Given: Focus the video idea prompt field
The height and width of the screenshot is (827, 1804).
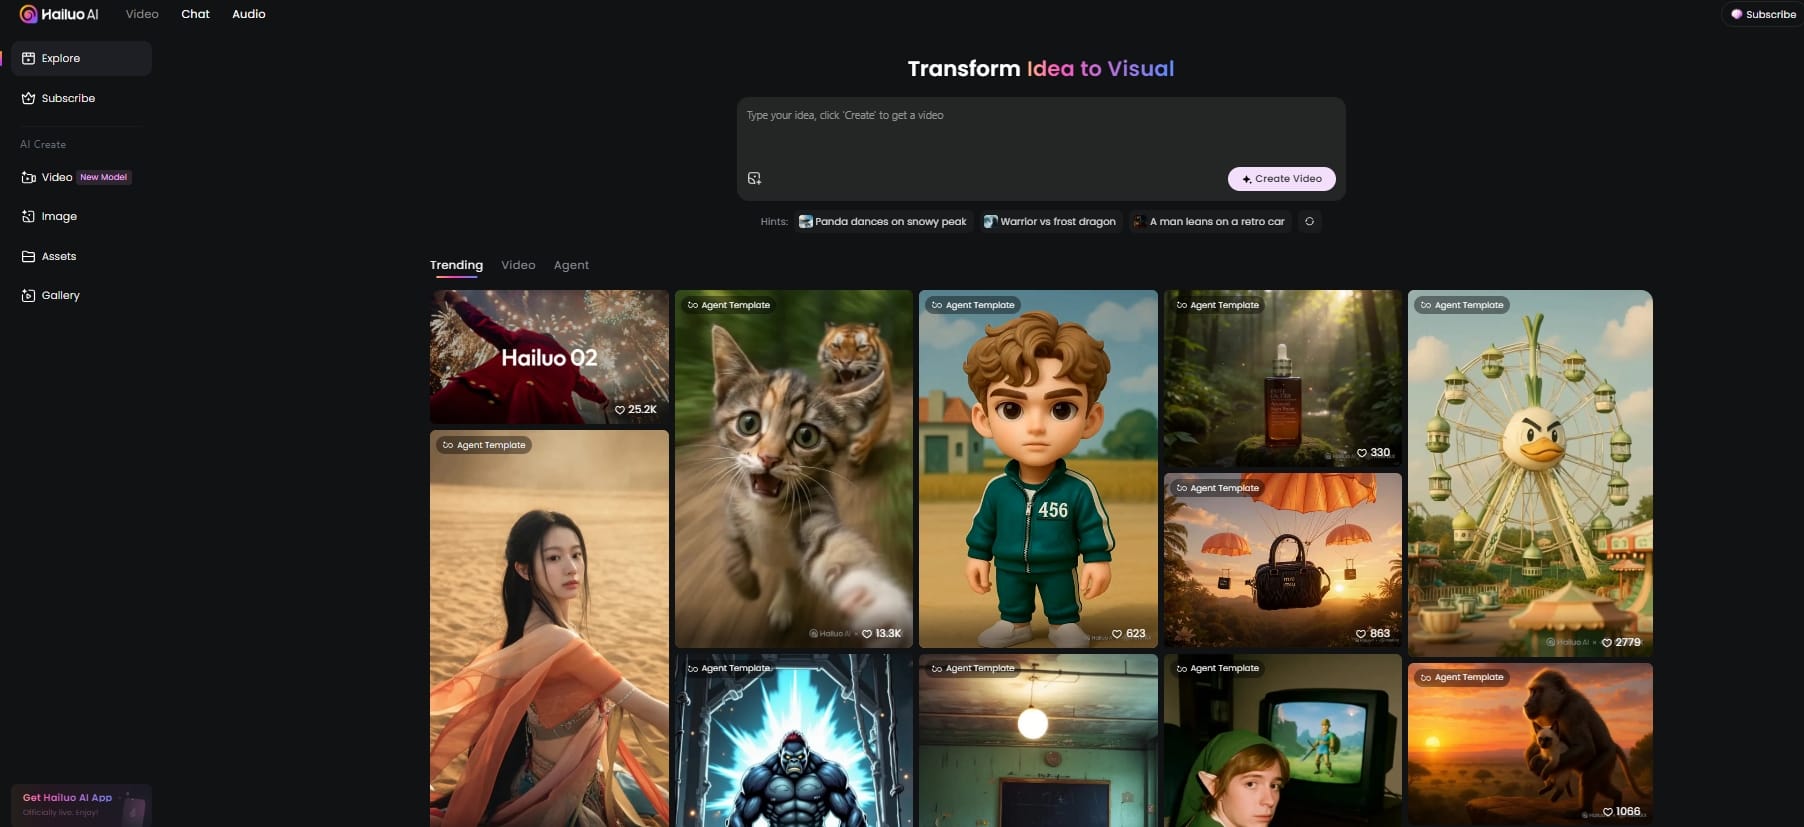Looking at the screenshot, I should [1040, 130].
